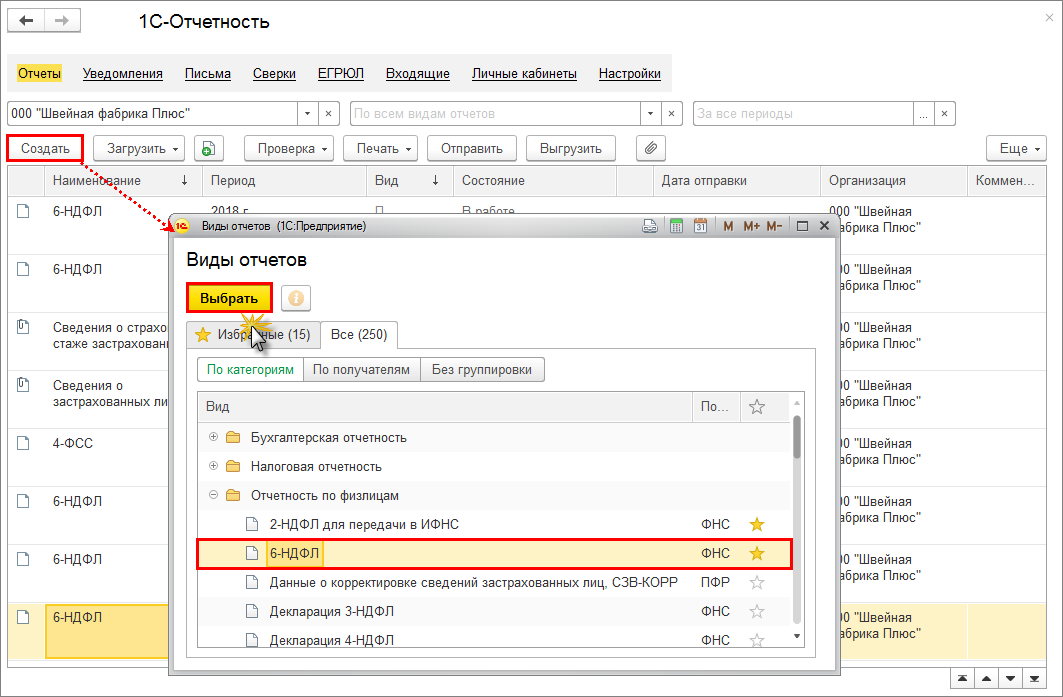Toggle favorite star for Декларация 3-НДФЛ

[x=757, y=611]
